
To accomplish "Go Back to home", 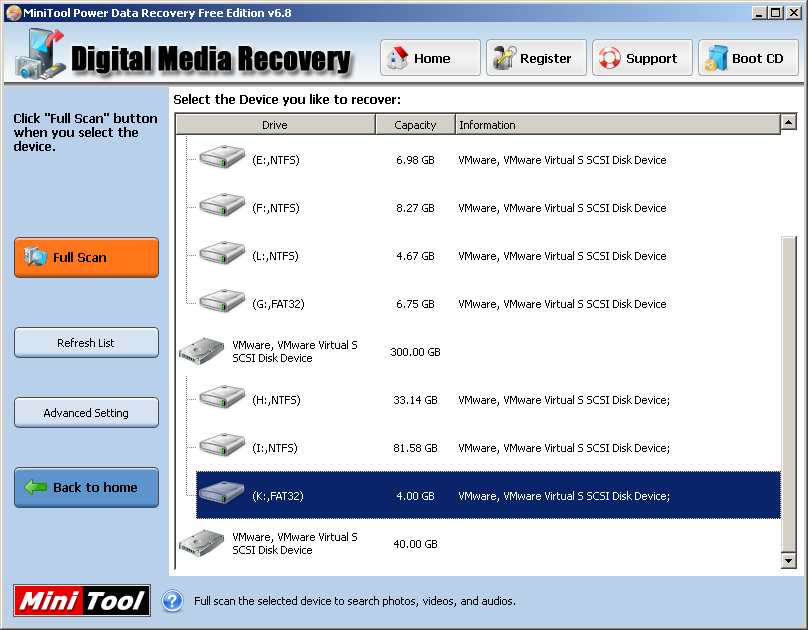I will [87, 487].
